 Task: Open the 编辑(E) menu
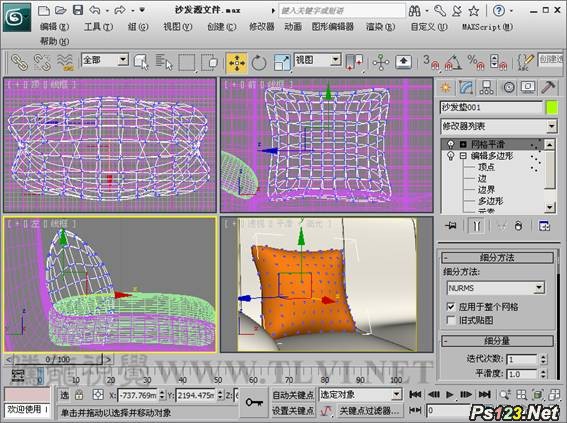55,27
